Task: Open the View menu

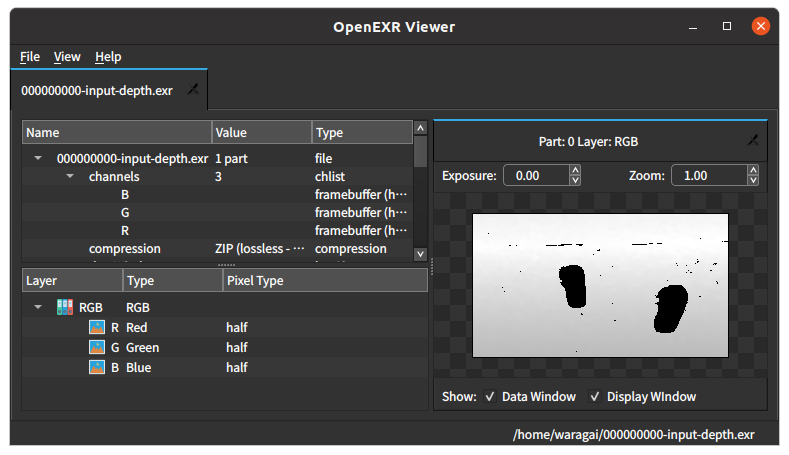Action: pos(67,57)
